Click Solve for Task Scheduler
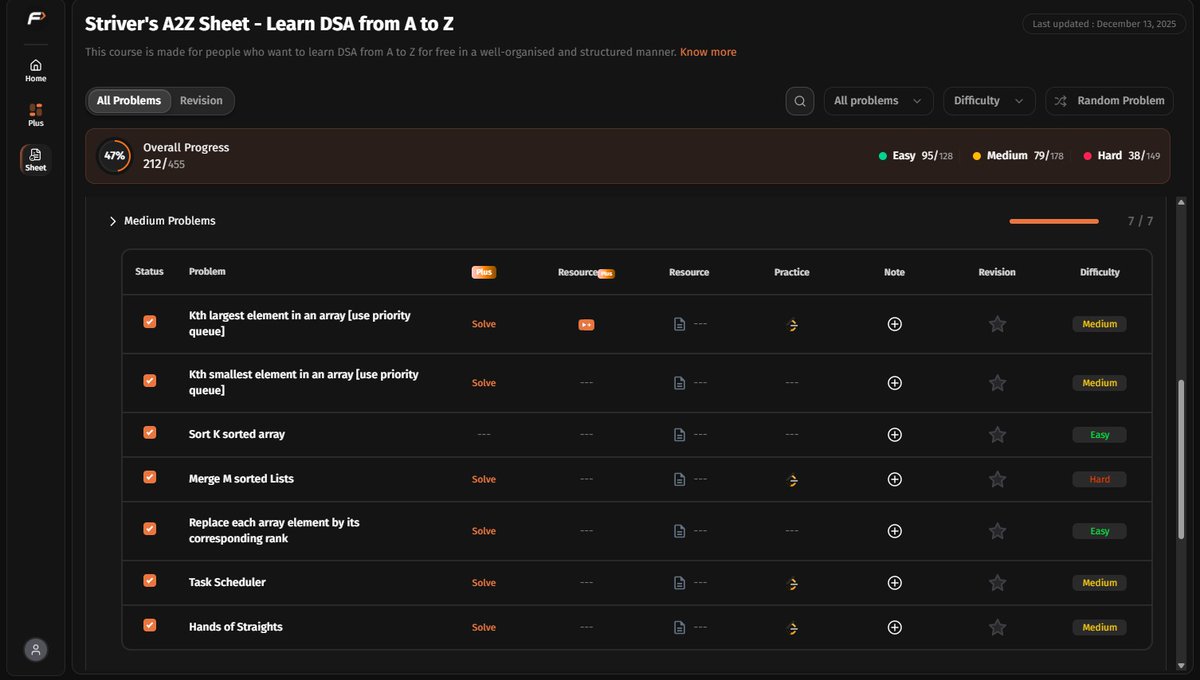 [x=484, y=583]
